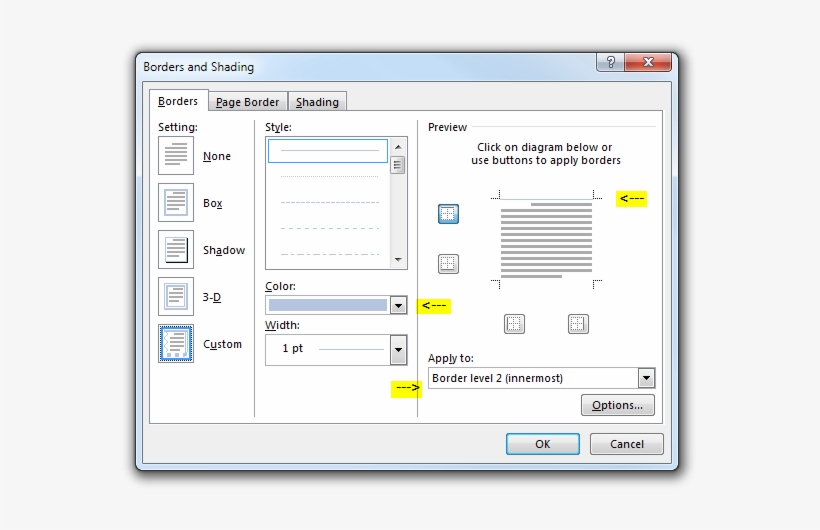Screen dimensions: 820x530
Task: Close the Borders and Shading dialog
Action: point(648,62)
